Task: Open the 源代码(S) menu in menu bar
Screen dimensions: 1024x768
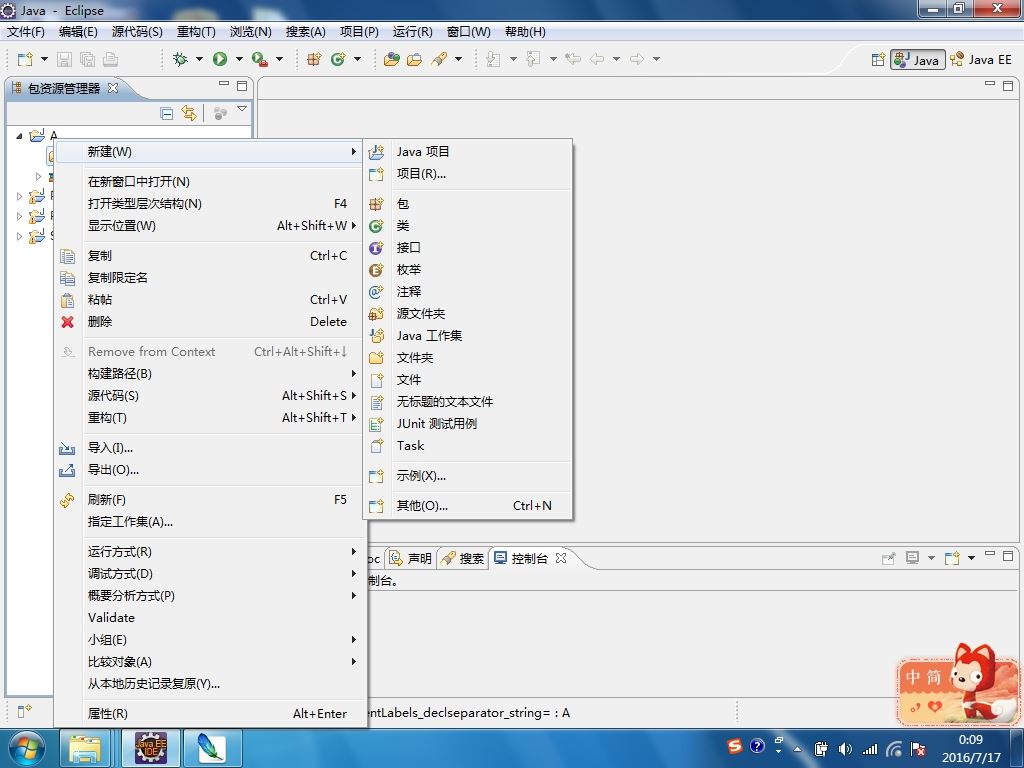Action: coord(137,31)
